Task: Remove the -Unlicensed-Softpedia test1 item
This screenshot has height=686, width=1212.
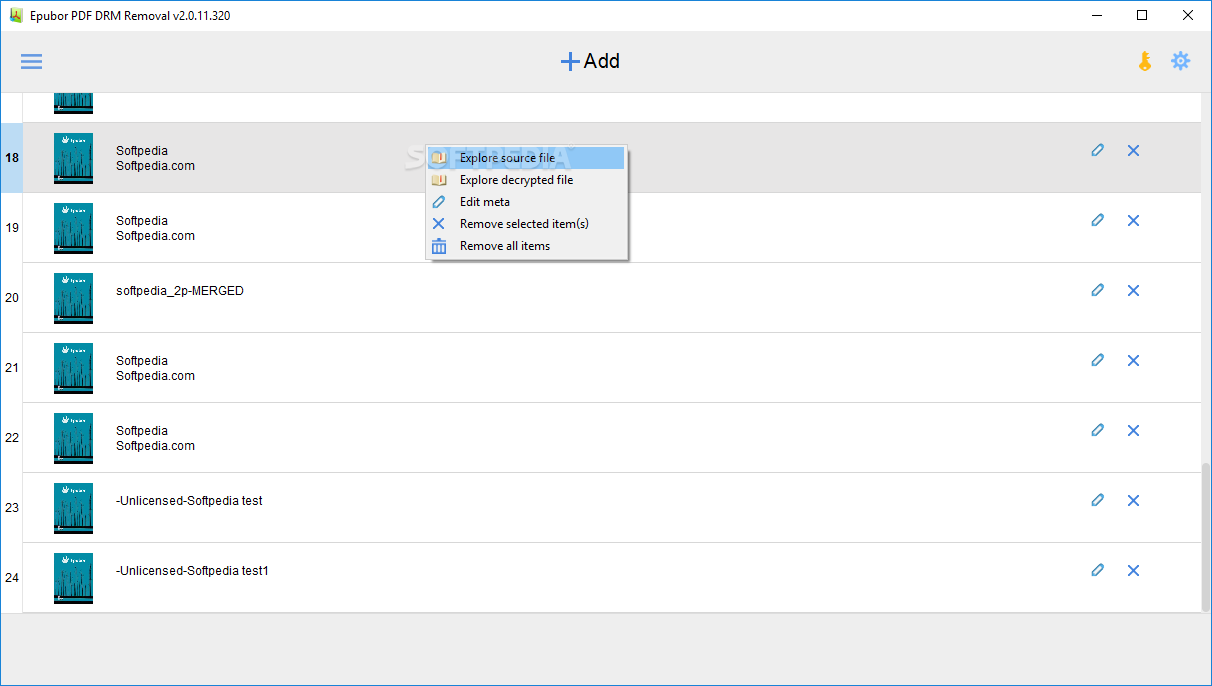Action: (x=1133, y=570)
